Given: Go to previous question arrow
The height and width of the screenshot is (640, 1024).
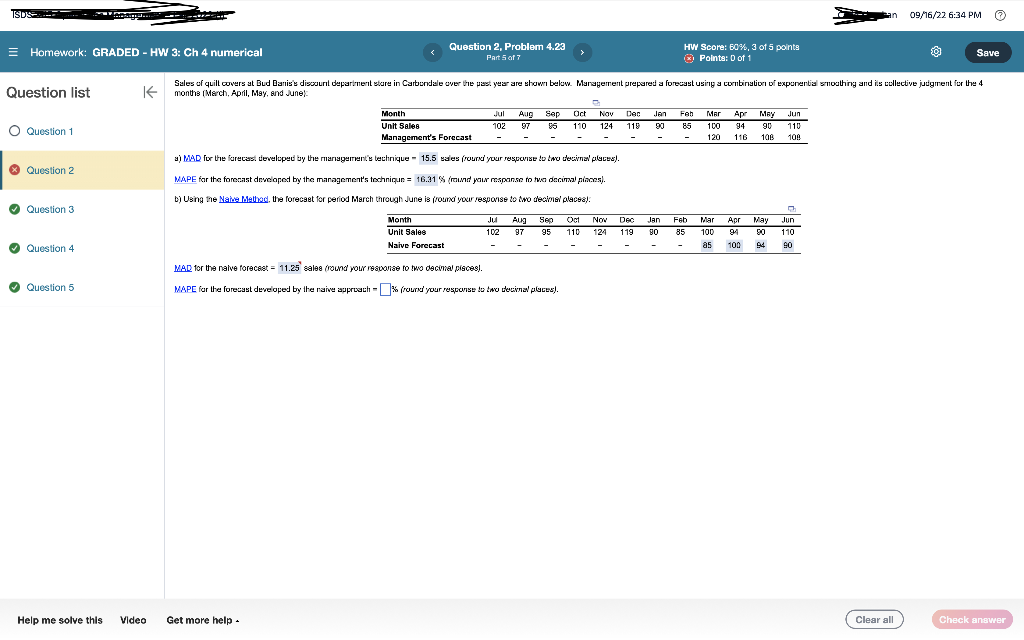Looking at the screenshot, I should [432, 52].
